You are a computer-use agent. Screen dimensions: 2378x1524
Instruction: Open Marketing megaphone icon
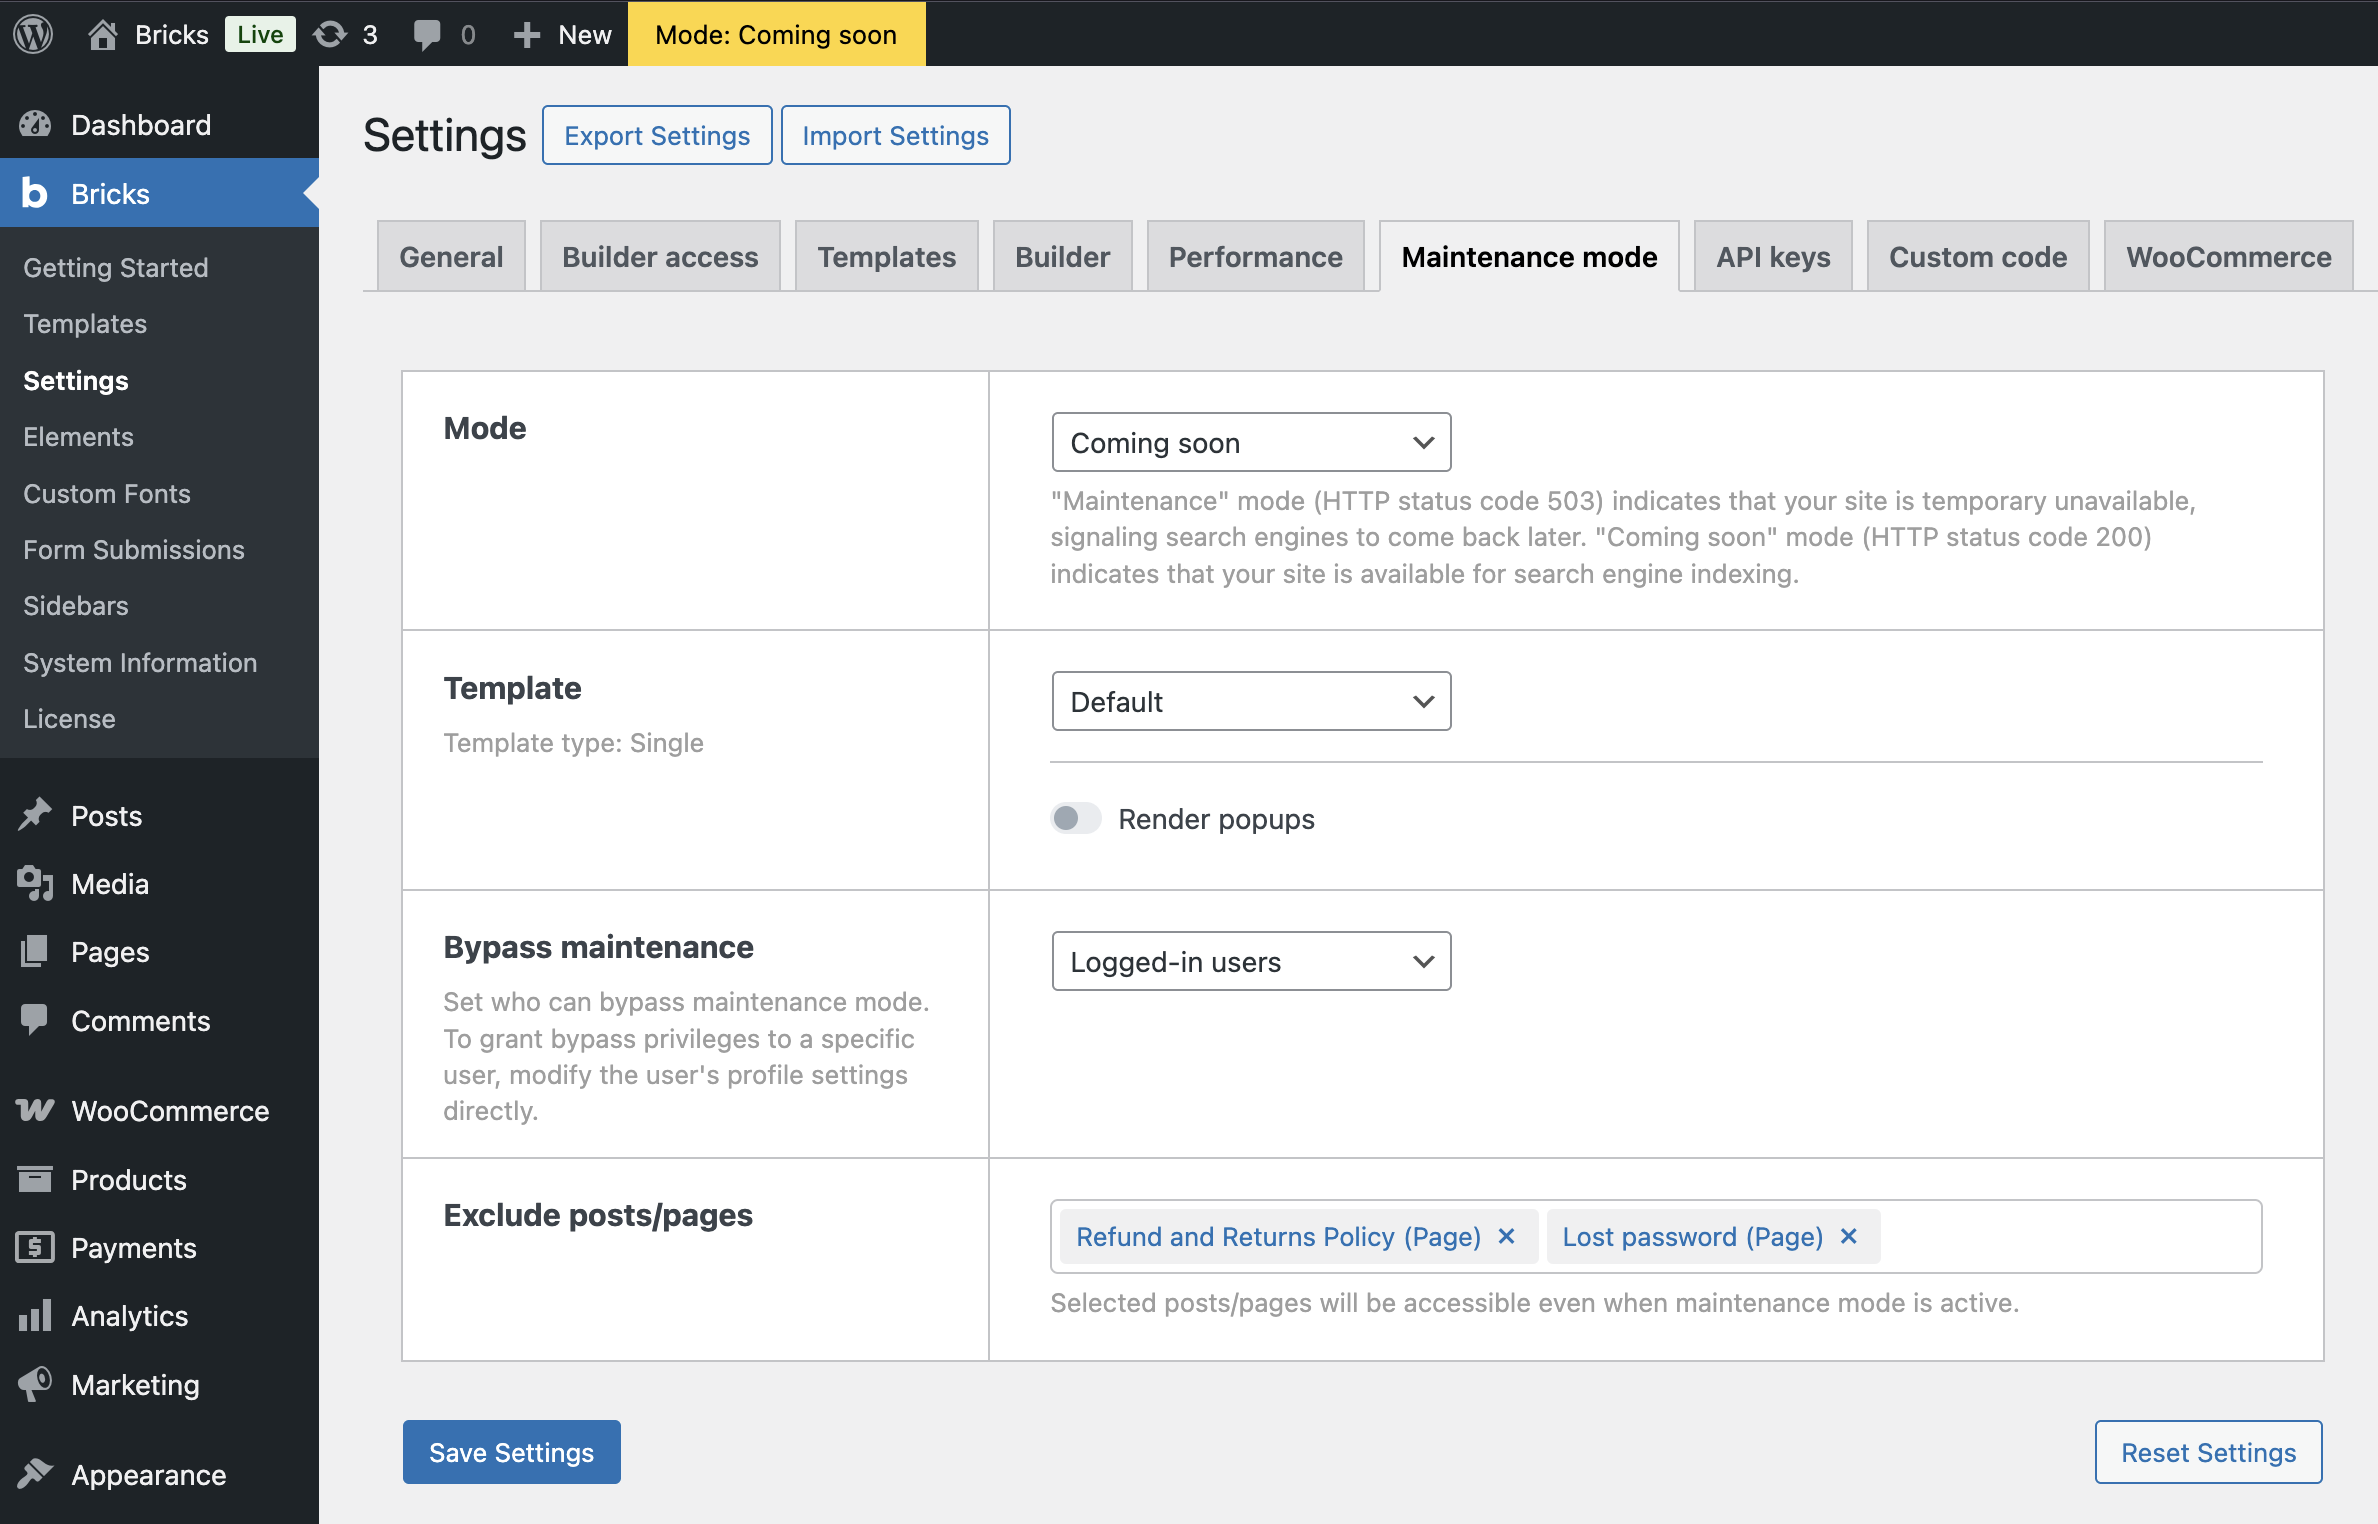coord(35,1384)
